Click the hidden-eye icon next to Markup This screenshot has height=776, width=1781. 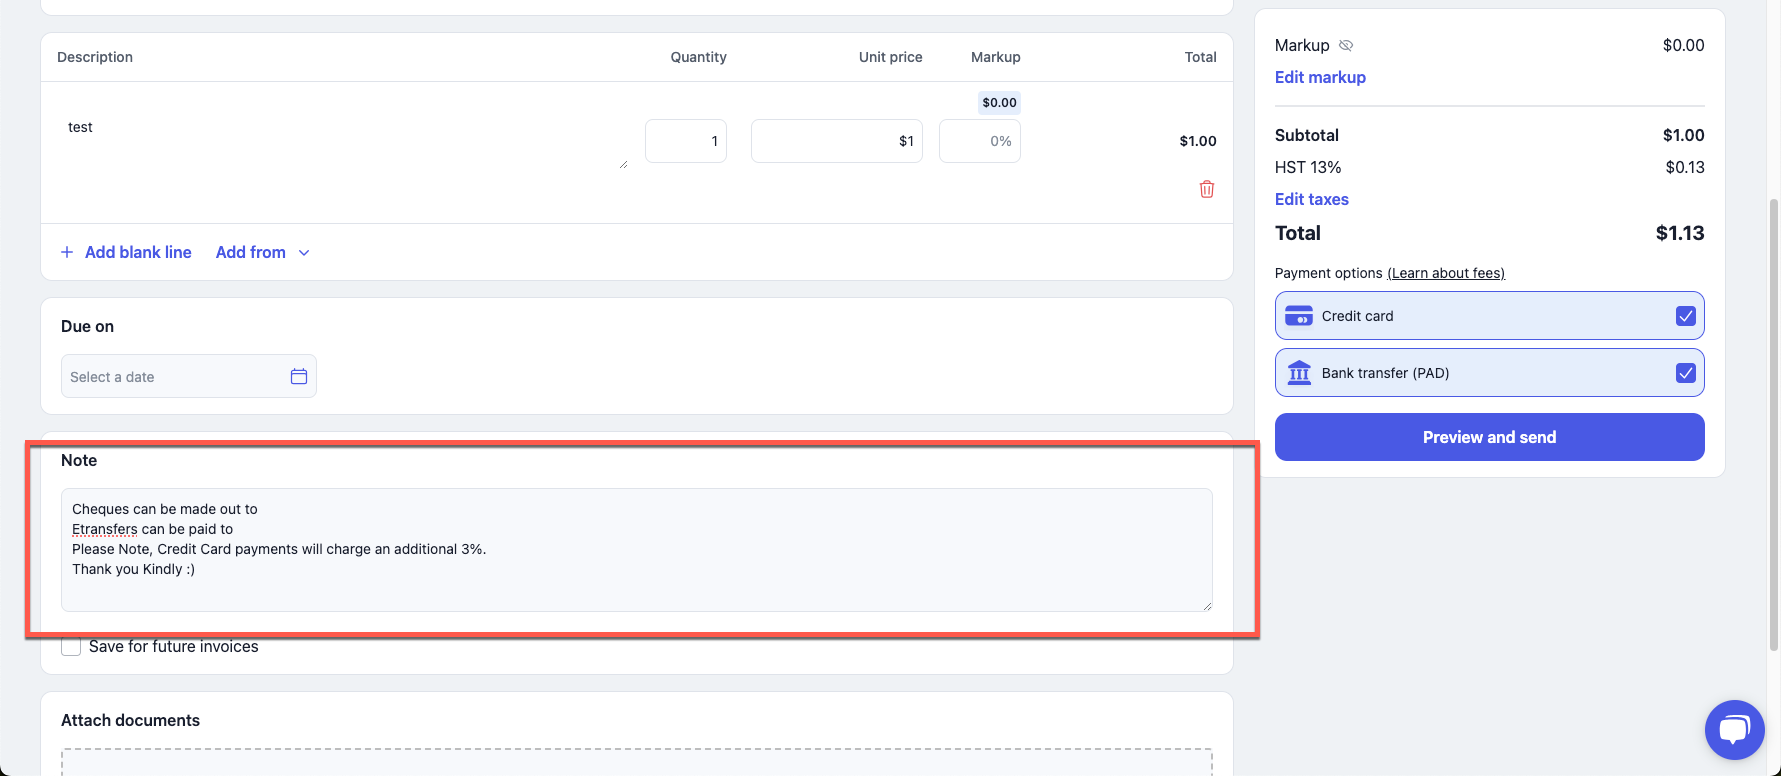(x=1346, y=45)
